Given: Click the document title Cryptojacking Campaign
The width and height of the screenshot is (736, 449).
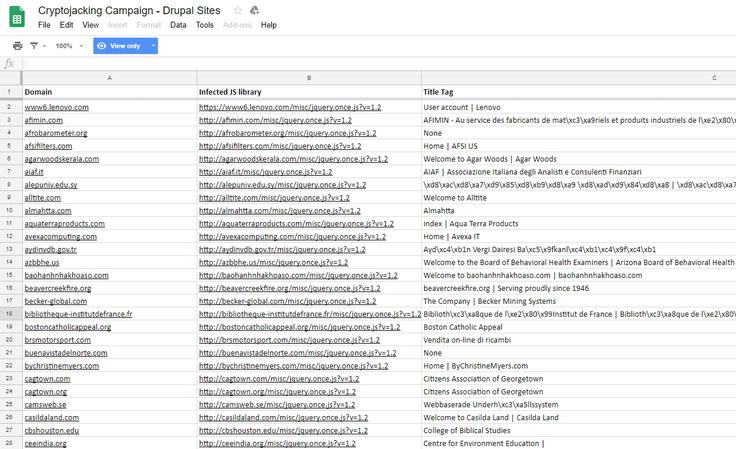Looking at the screenshot, I should coord(129,10).
